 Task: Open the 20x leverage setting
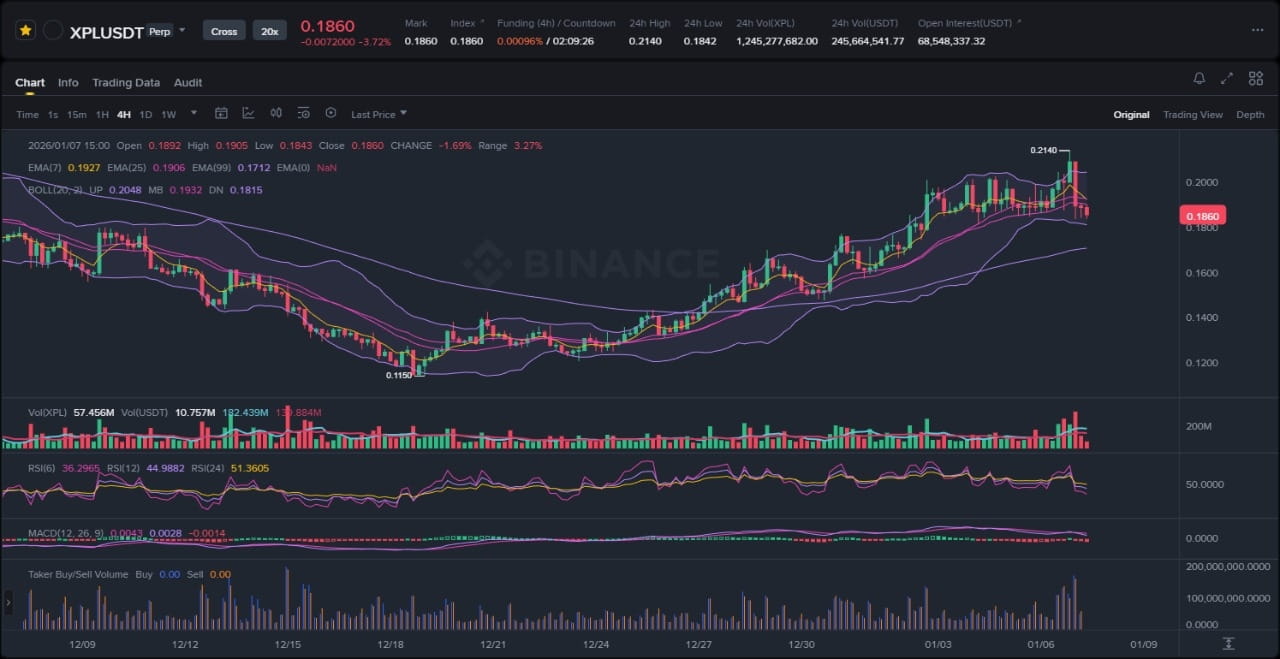(x=269, y=31)
